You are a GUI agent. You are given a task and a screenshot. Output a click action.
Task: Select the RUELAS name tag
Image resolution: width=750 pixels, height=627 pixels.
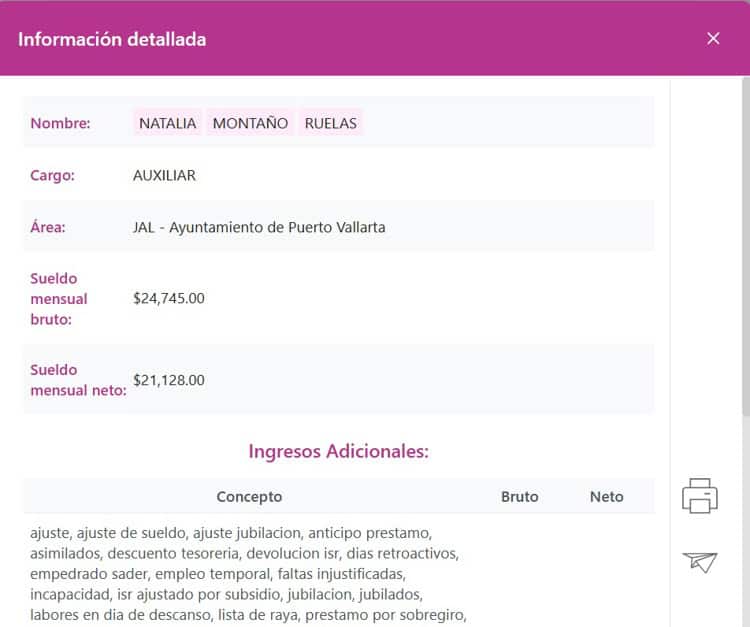330,123
